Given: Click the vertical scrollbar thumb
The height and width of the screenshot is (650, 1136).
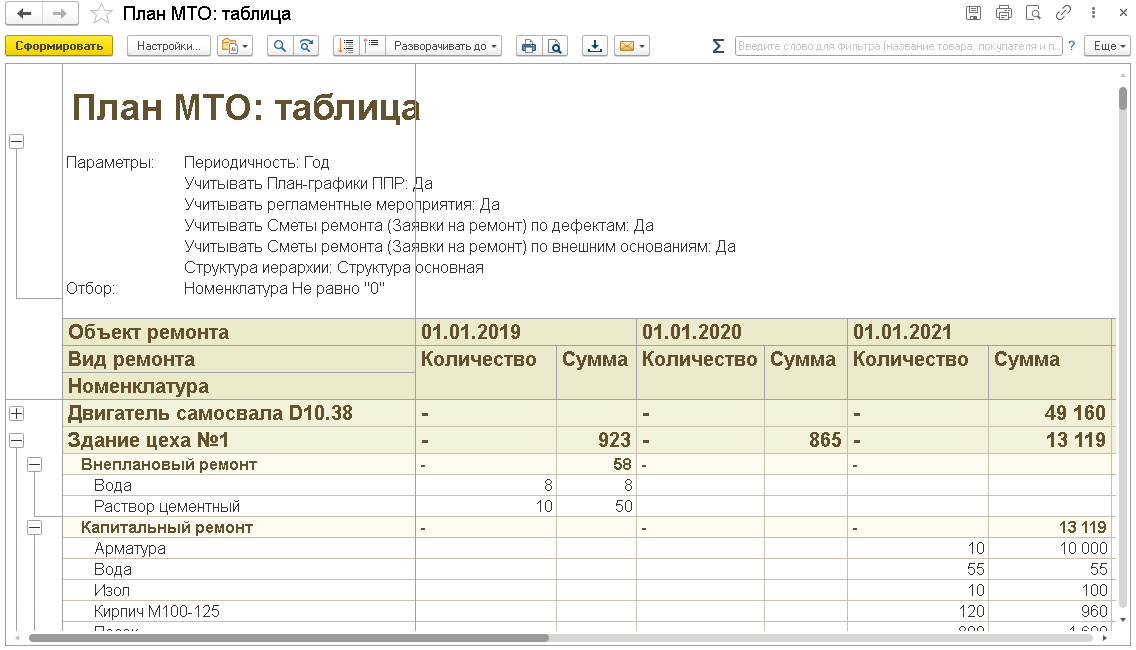Looking at the screenshot, I should pos(1123,98).
